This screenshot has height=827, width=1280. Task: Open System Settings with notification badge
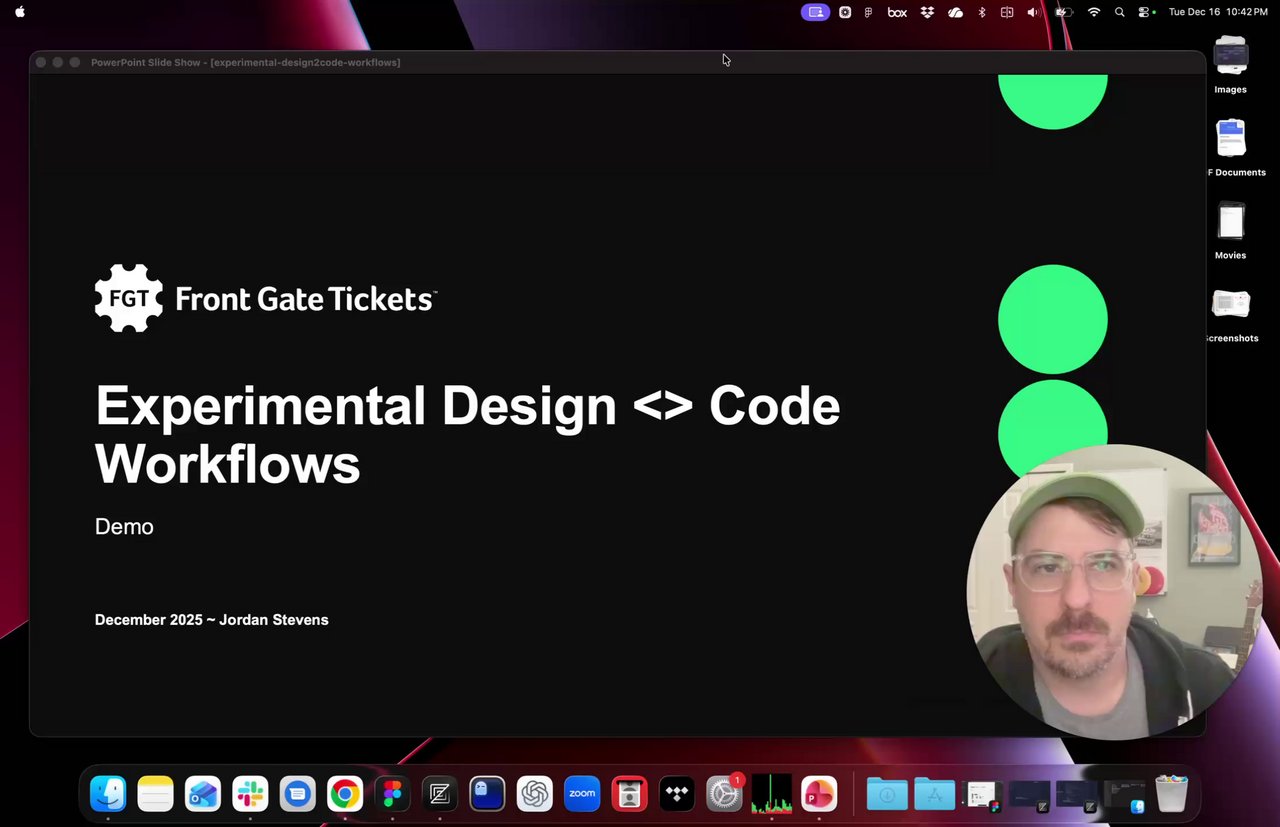(x=724, y=794)
